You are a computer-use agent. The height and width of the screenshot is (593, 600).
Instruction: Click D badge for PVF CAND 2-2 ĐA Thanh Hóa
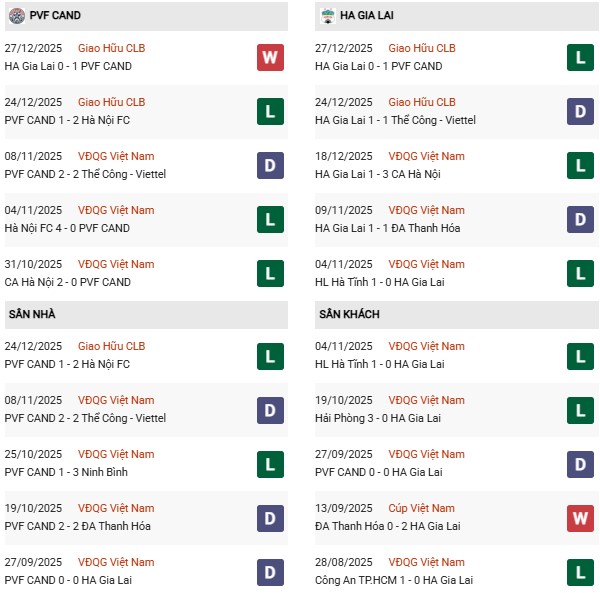click(270, 517)
